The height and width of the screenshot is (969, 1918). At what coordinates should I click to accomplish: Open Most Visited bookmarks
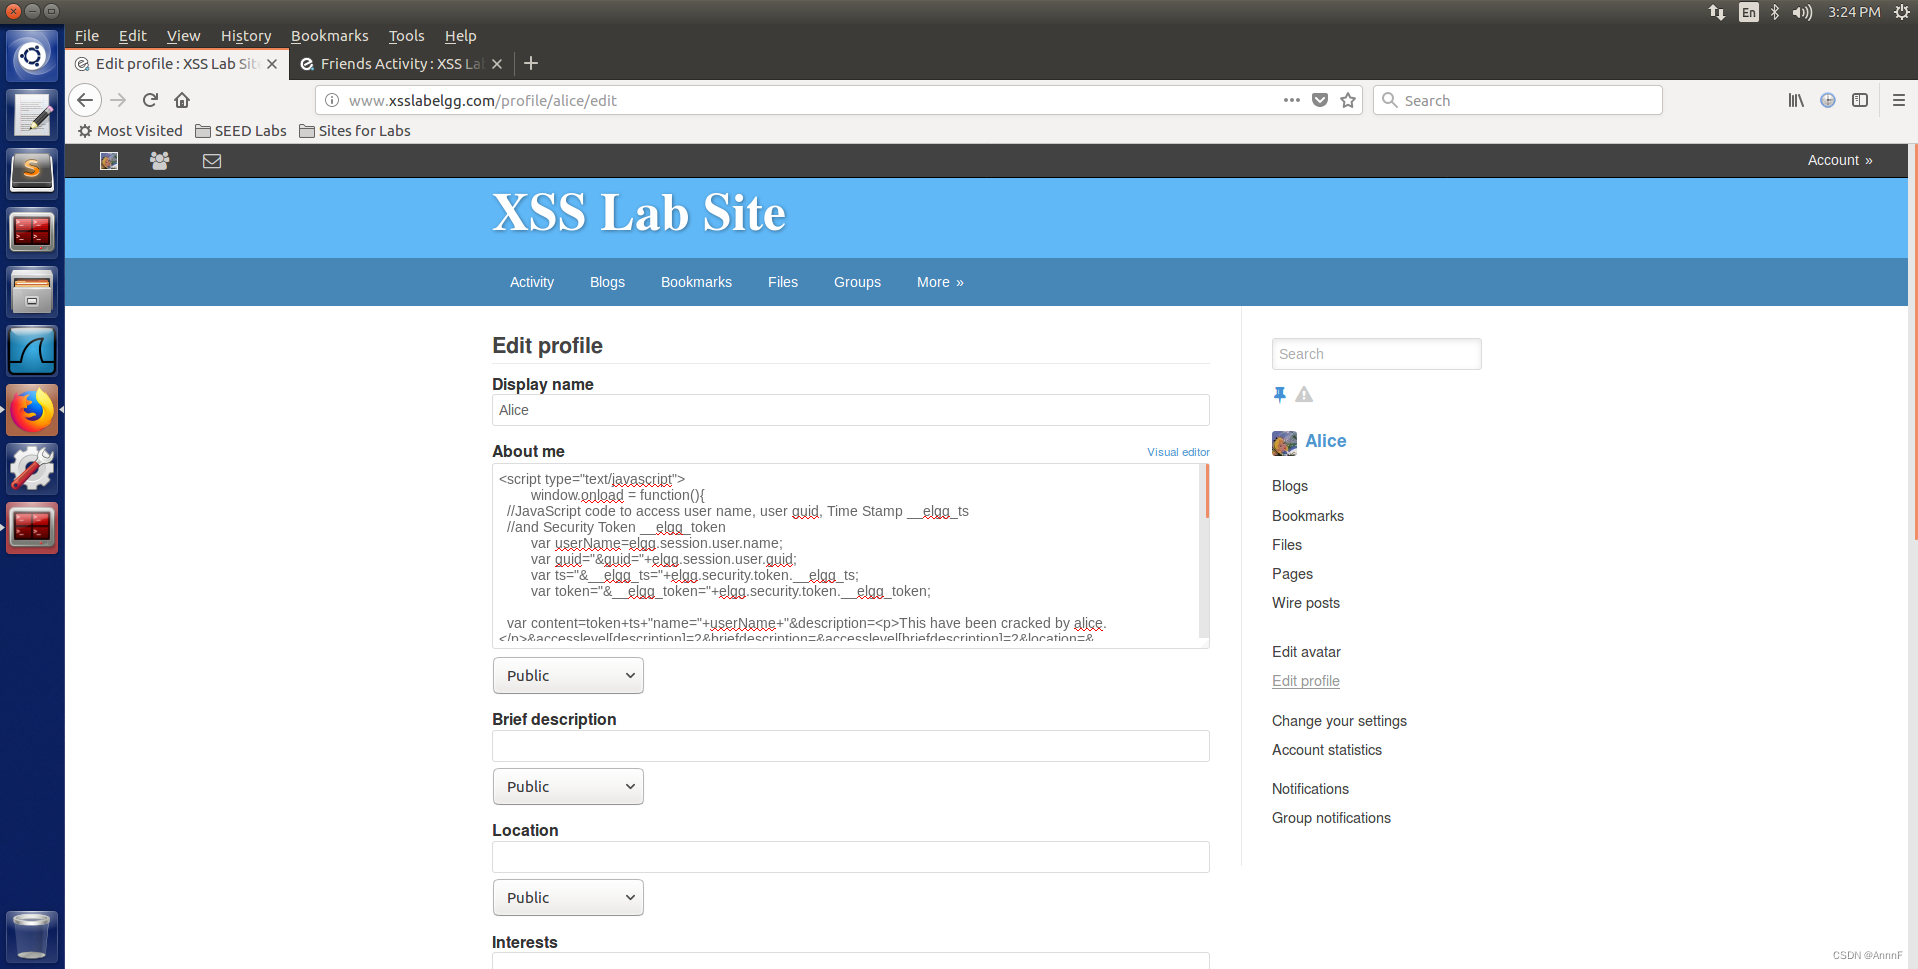130,131
